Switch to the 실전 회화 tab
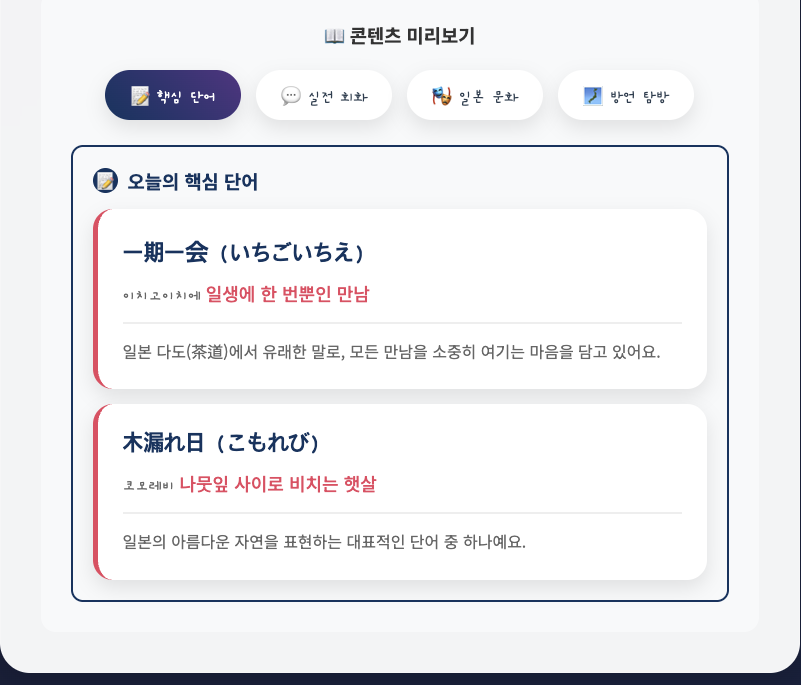The image size is (801, 685). coord(324,95)
